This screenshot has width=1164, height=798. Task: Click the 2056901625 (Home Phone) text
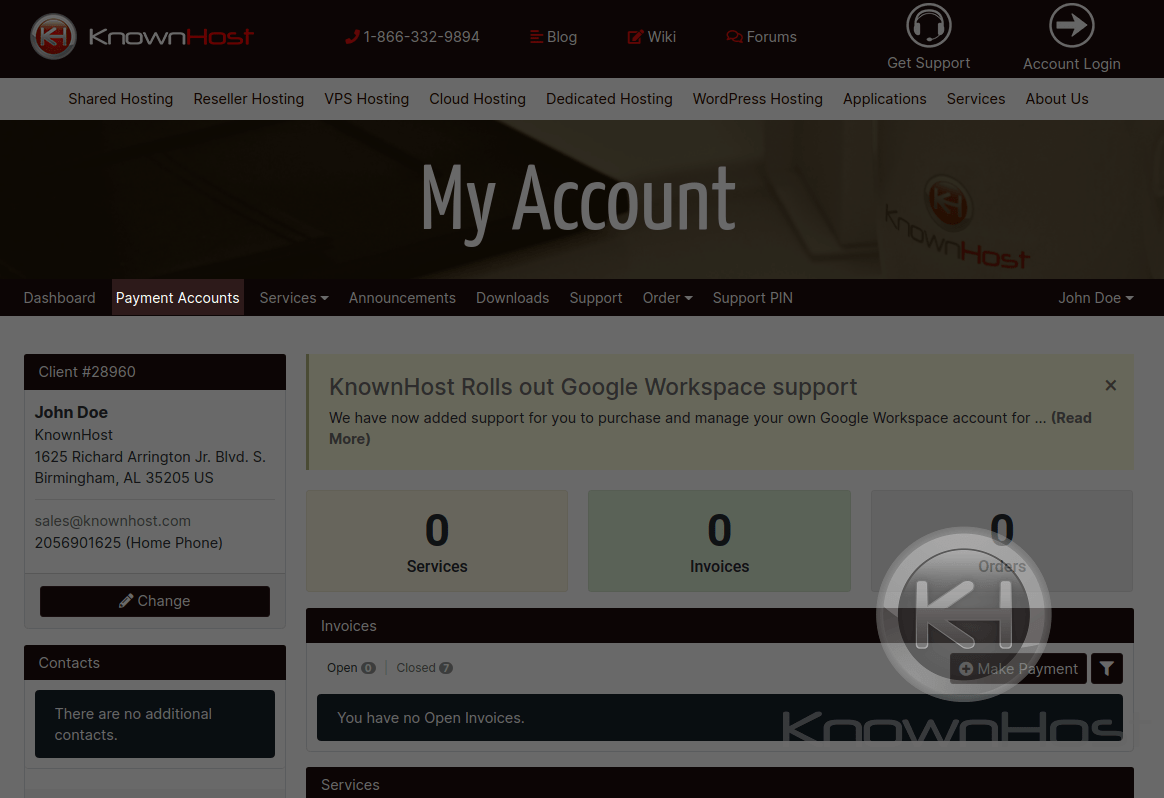(128, 543)
